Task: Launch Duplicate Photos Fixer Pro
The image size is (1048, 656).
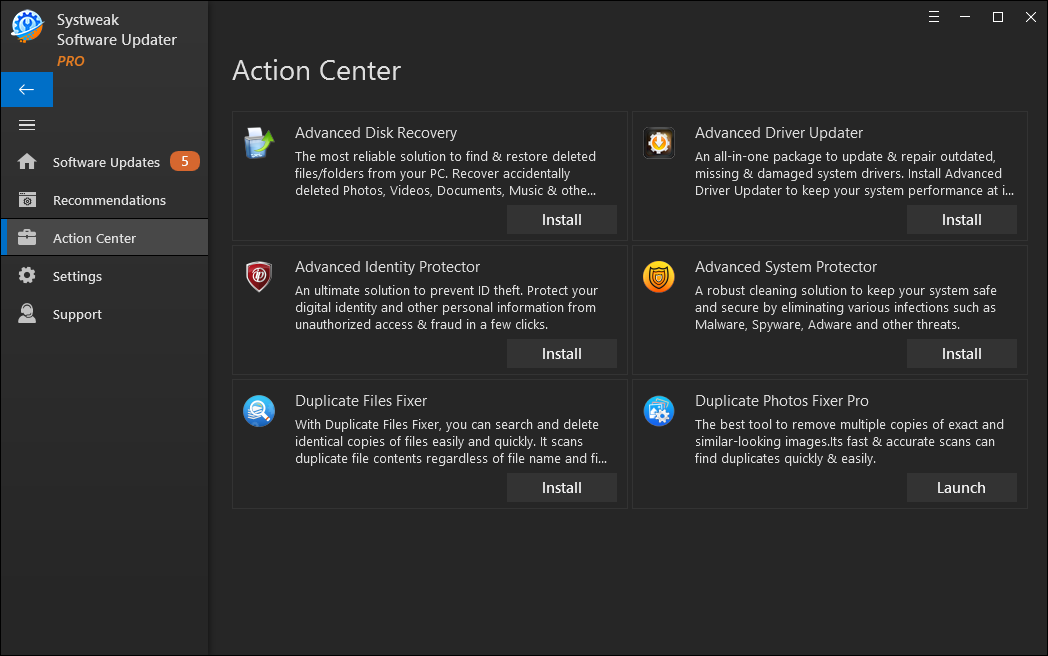Action: click(962, 487)
